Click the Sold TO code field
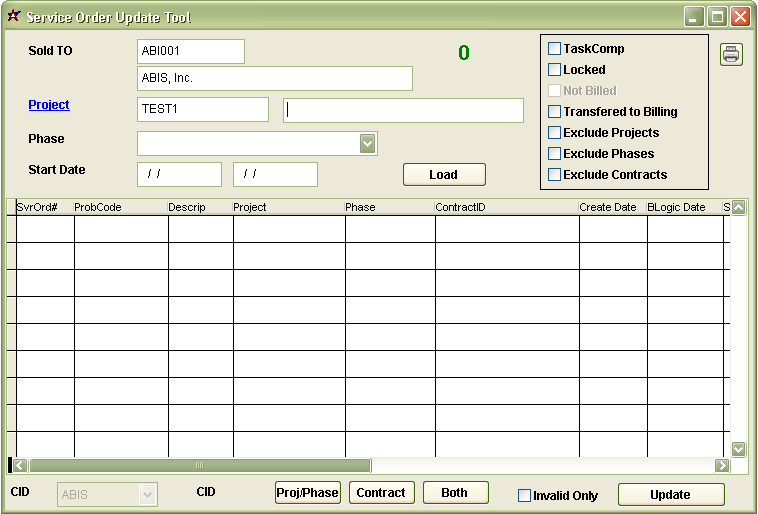Viewport: 758px width, 514px height. point(190,51)
